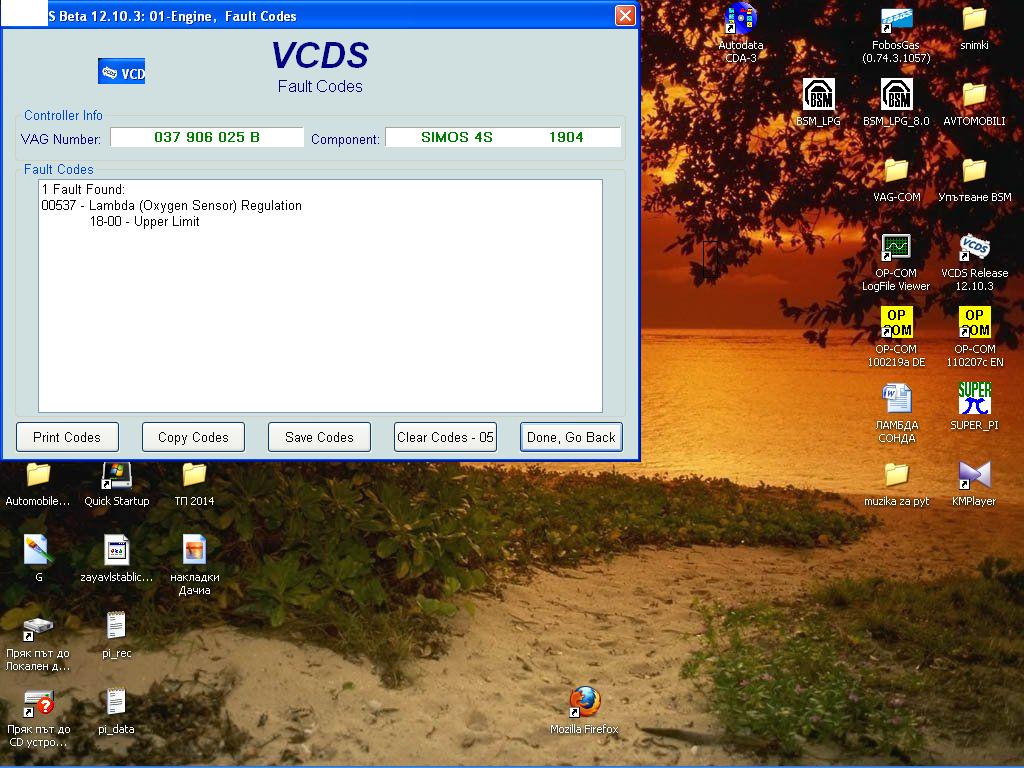Click the VAG Number field
The width and height of the screenshot is (1024, 768).
pyautogui.click(x=207, y=137)
